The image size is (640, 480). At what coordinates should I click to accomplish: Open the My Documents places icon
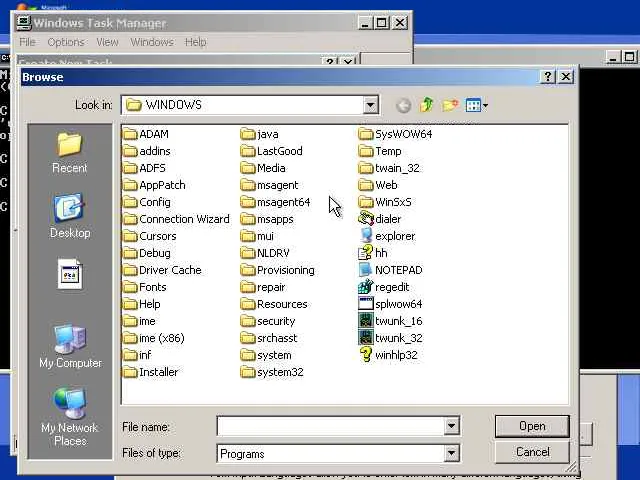[x=70, y=274]
